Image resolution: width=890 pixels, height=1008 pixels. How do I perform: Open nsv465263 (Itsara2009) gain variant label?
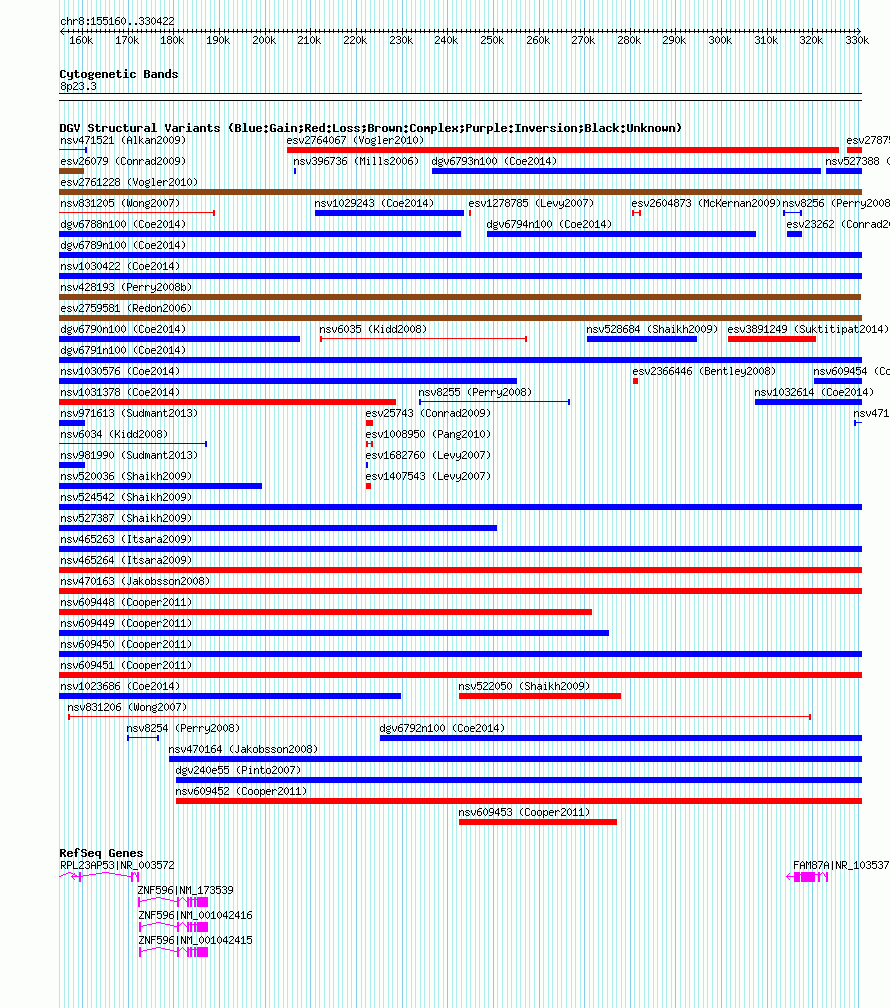(x=126, y=539)
